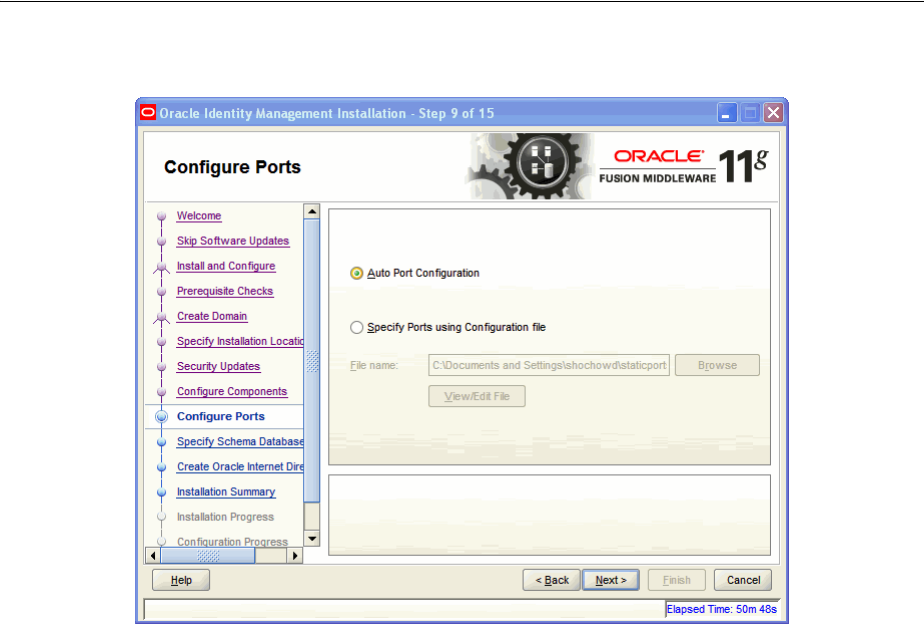Open Install and Configure step
Screen dimensions: 924x624
(226, 266)
